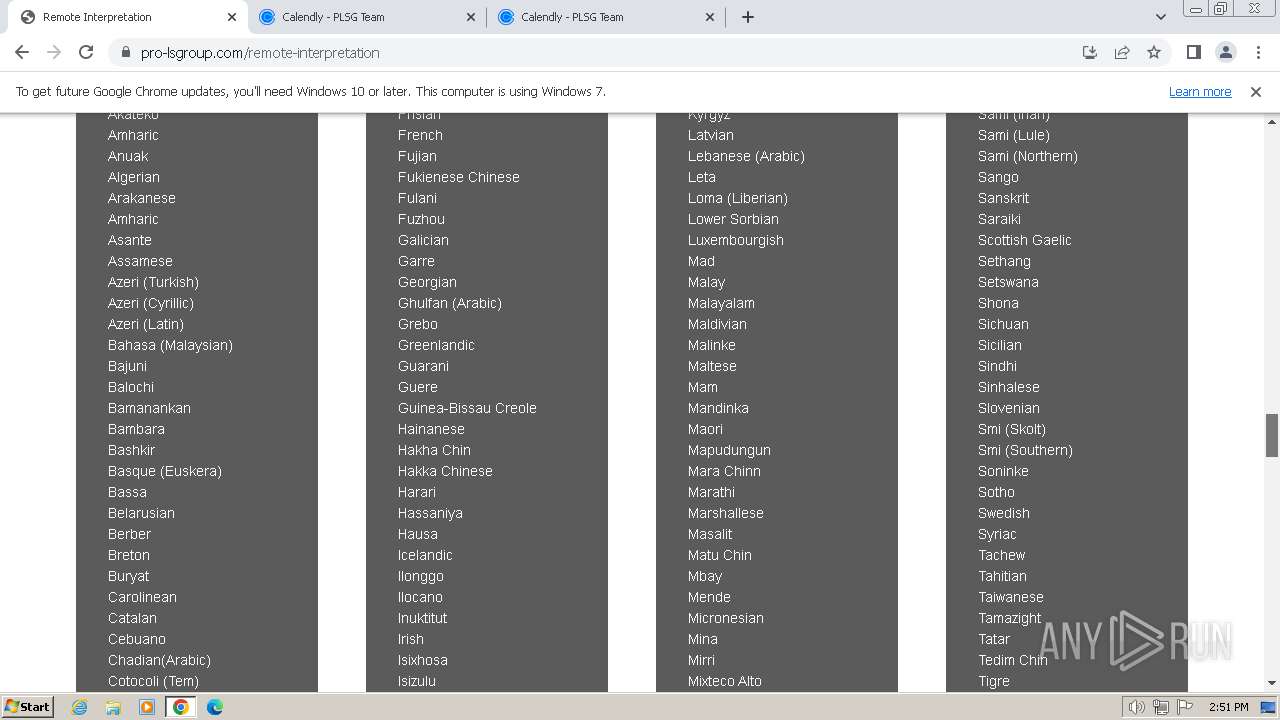Screen dimensions: 1280x720
Task: Go back to the previous page
Action: 22,52
